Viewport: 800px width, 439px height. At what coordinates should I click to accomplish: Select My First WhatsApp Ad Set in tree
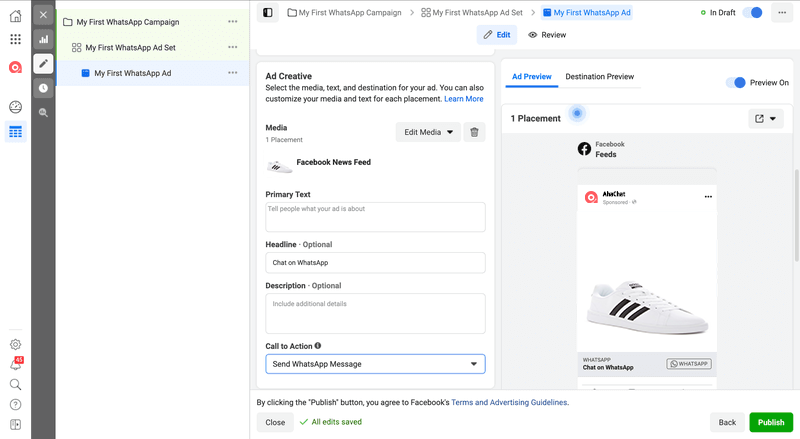(x=130, y=47)
